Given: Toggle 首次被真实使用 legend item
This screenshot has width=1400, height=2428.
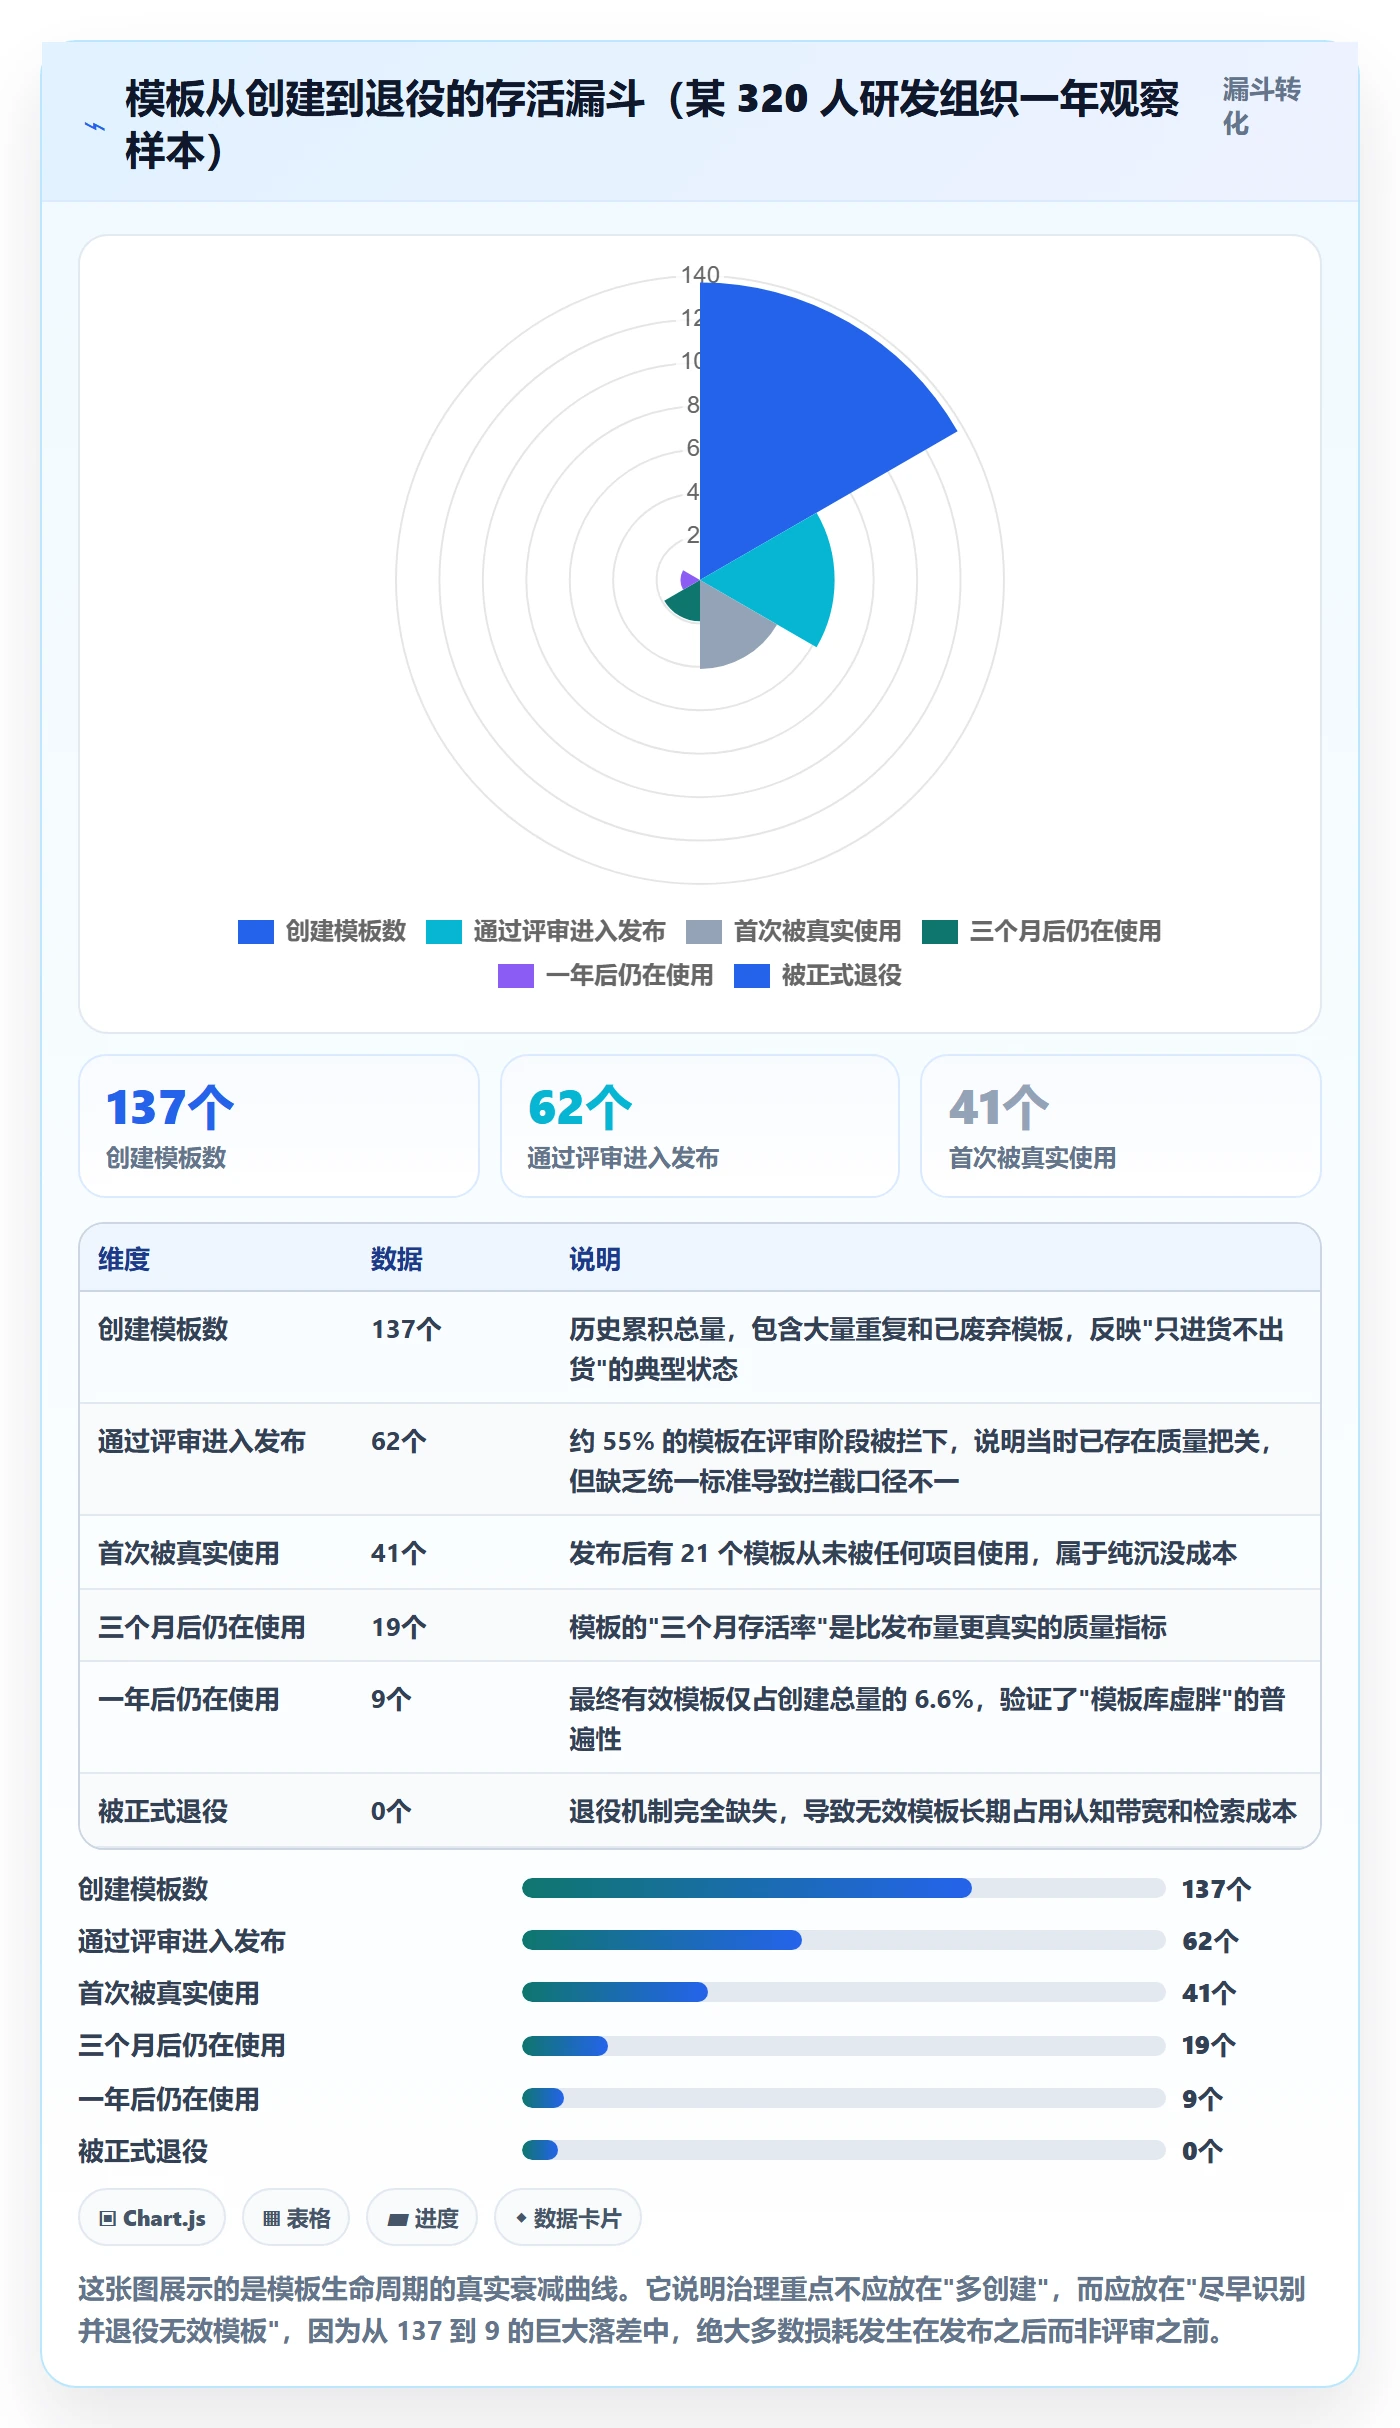Looking at the screenshot, I should [x=794, y=932].
